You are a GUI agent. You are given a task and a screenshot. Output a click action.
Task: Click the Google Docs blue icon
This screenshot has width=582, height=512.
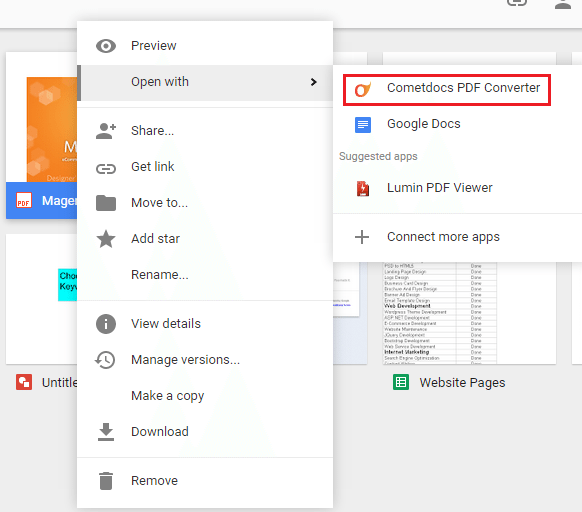[363, 125]
